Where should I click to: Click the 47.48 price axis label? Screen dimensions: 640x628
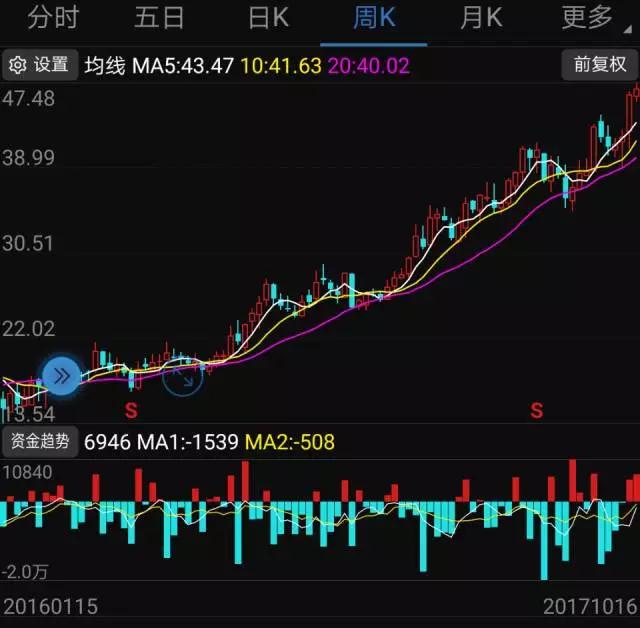click(28, 99)
